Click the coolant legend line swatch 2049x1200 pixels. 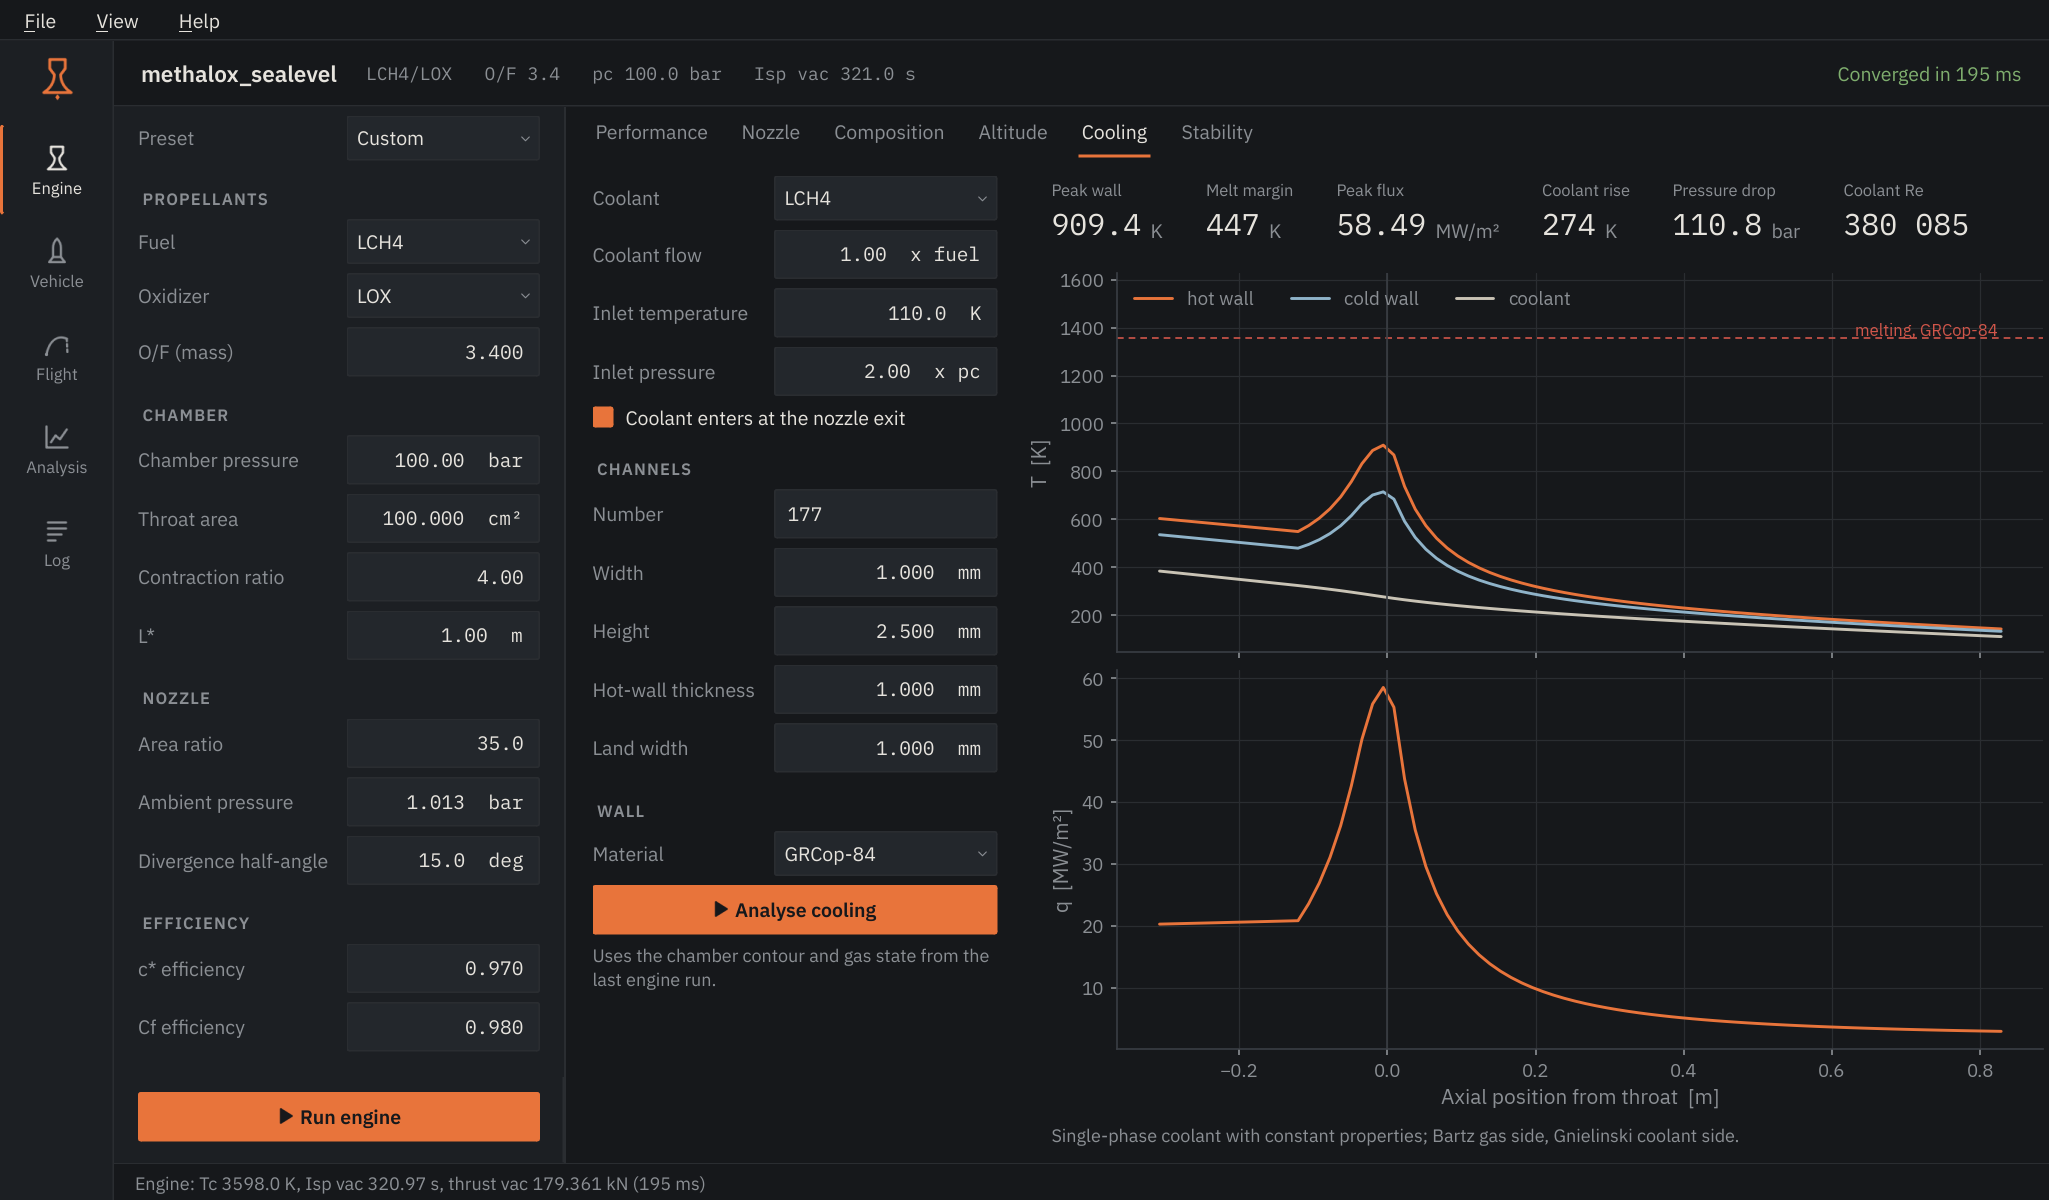pyautogui.click(x=1475, y=298)
